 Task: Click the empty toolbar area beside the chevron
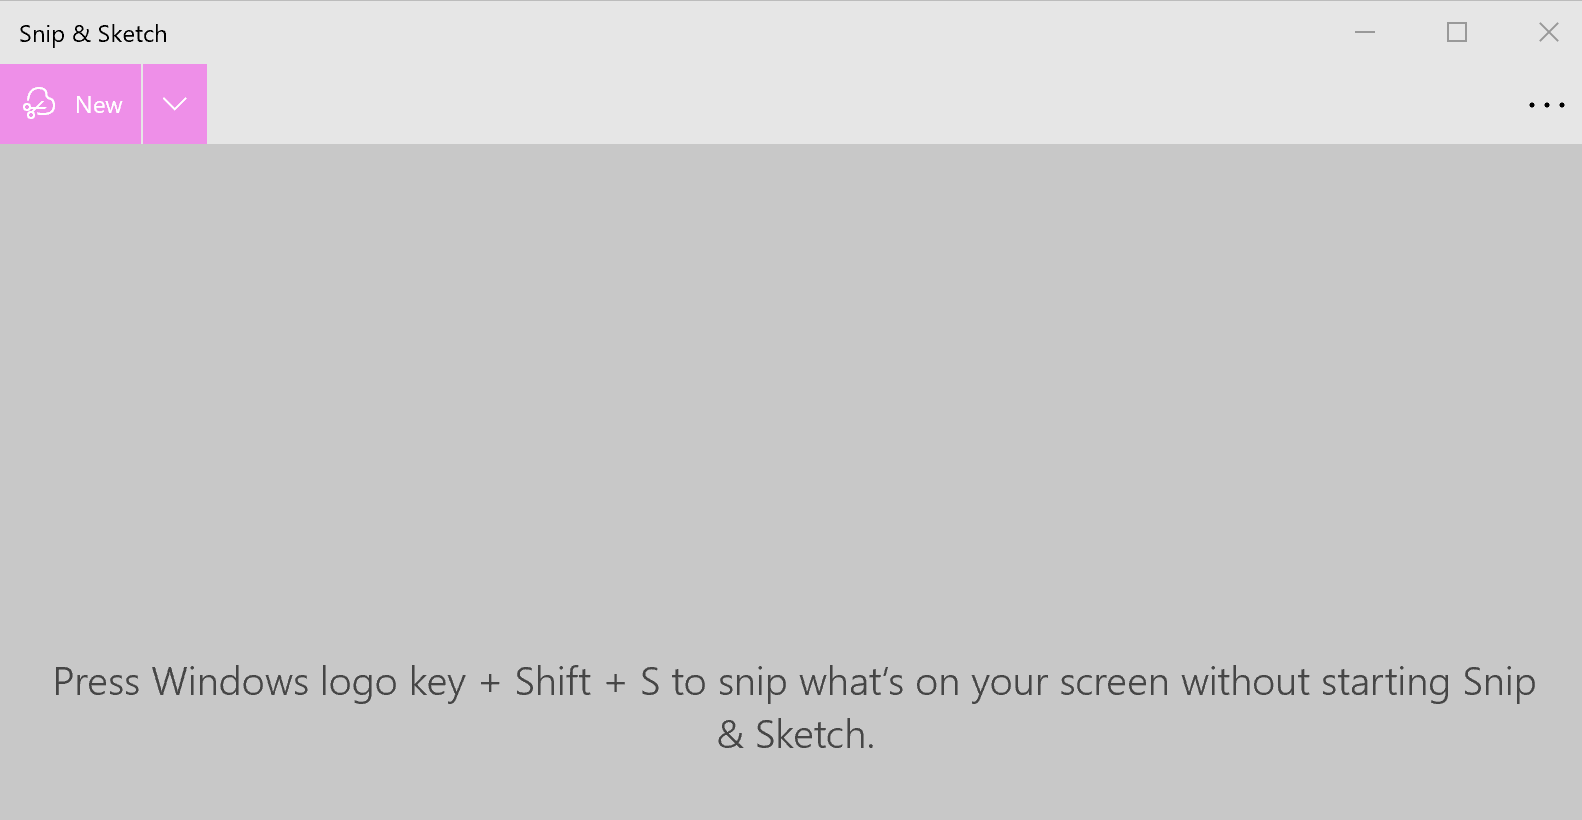coord(858,104)
